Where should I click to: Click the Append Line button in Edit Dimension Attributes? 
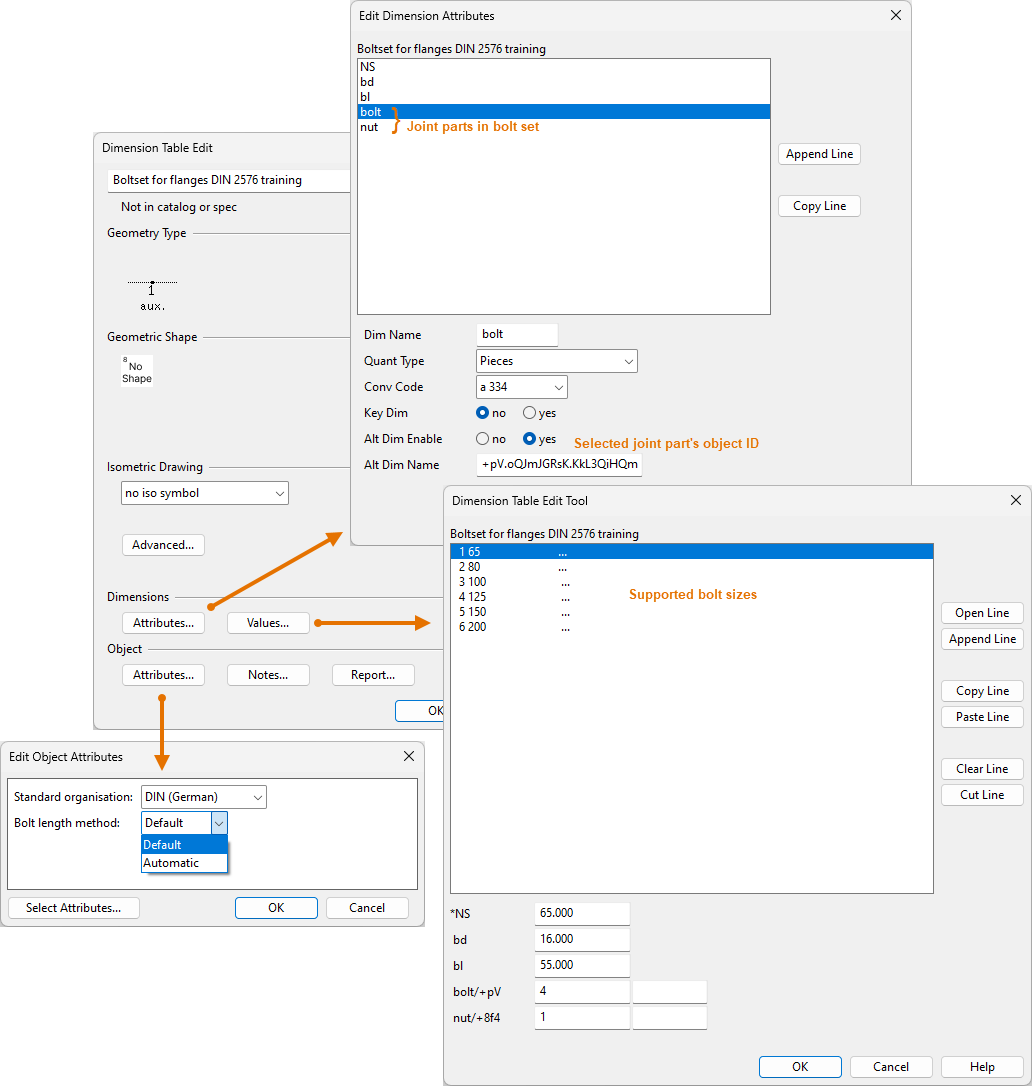click(819, 154)
